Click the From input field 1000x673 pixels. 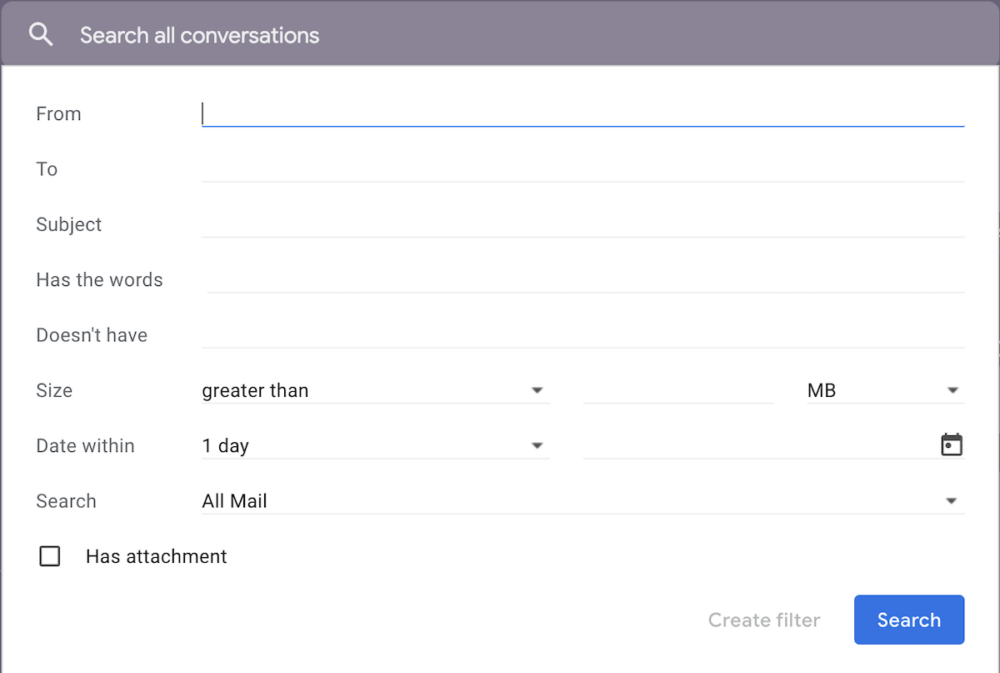580,113
